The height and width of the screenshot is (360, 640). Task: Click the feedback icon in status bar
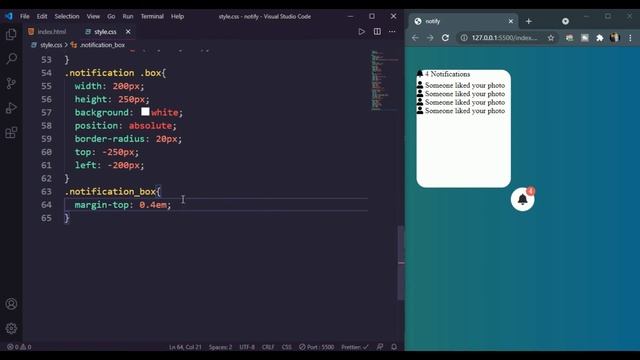point(380,347)
